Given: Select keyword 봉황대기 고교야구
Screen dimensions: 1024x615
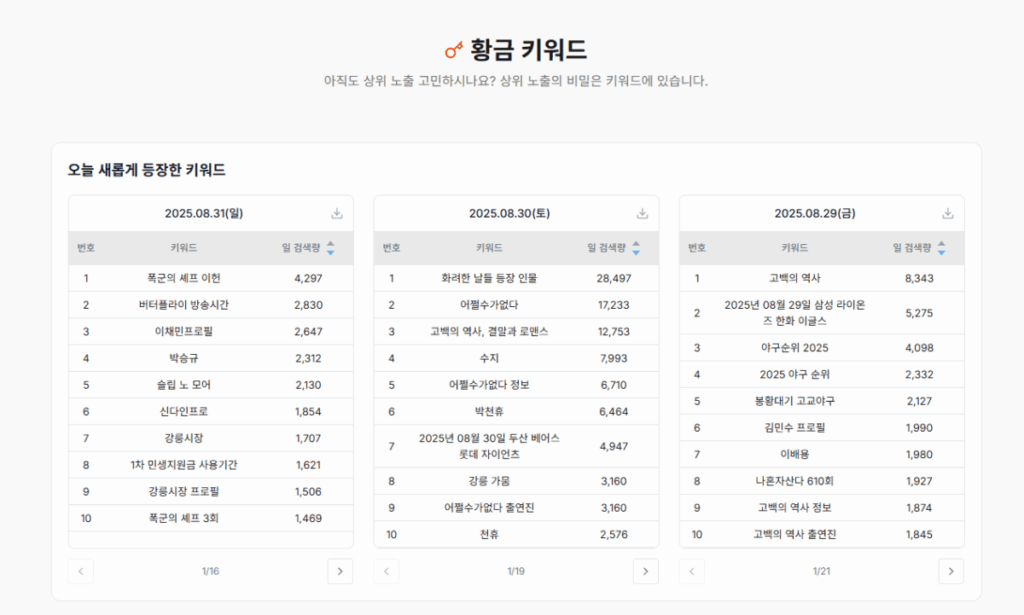Looking at the screenshot, I should [x=795, y=402].
